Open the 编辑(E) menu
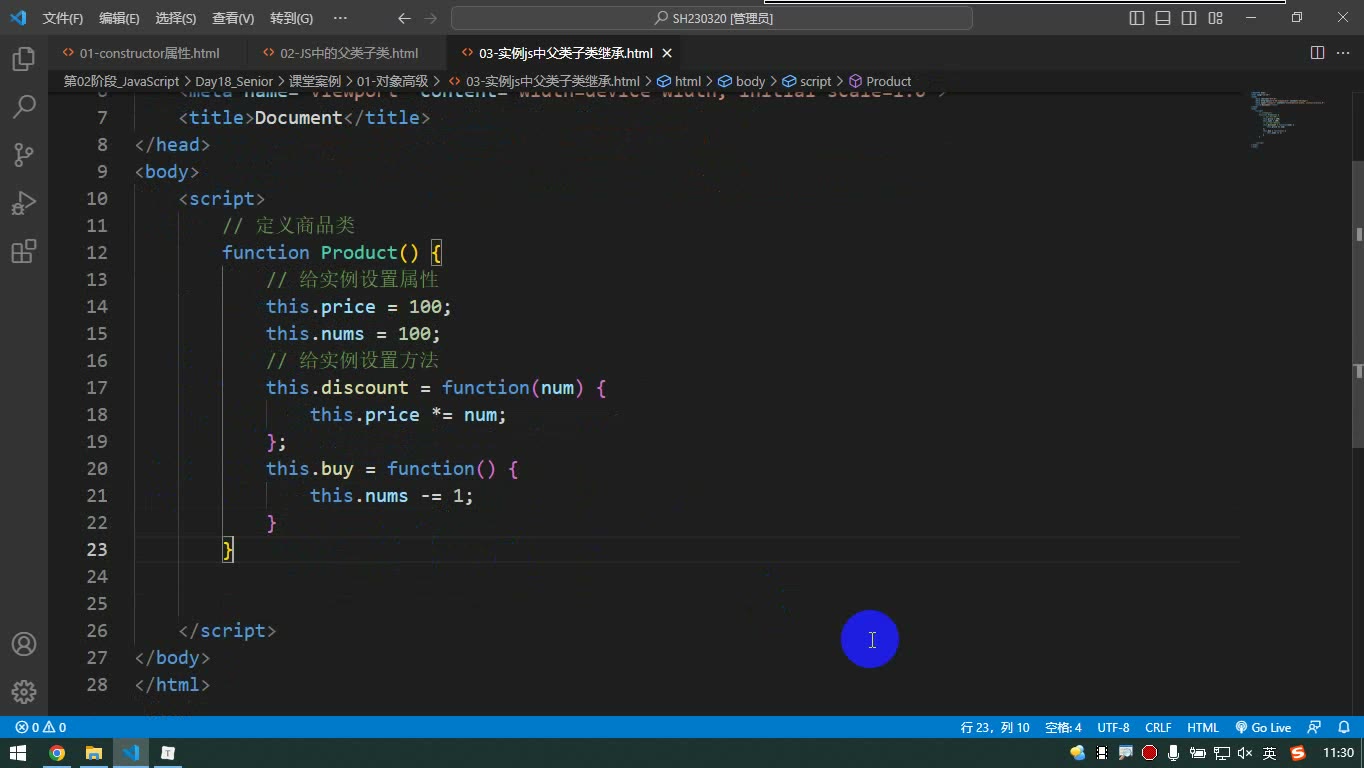1364x768 pixels. [120, 18]
